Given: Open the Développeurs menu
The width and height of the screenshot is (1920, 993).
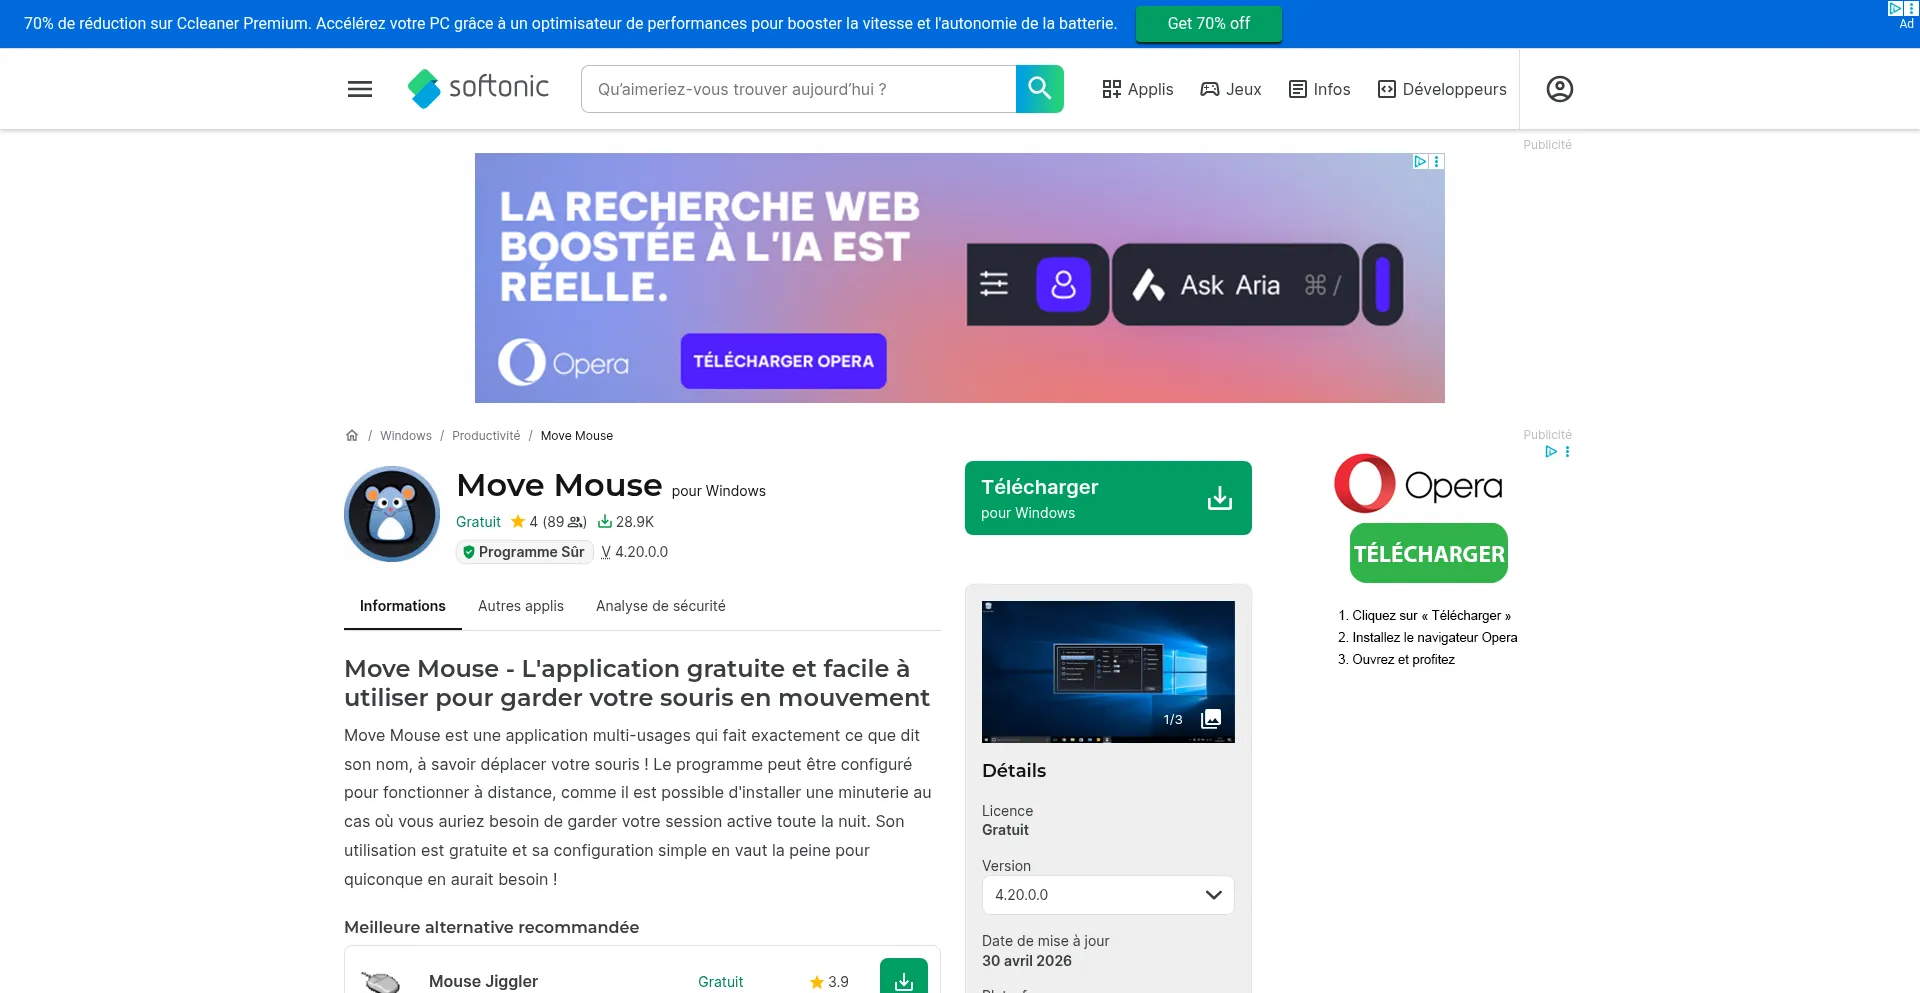Looking at the screenshot, I should point(1442,89).
